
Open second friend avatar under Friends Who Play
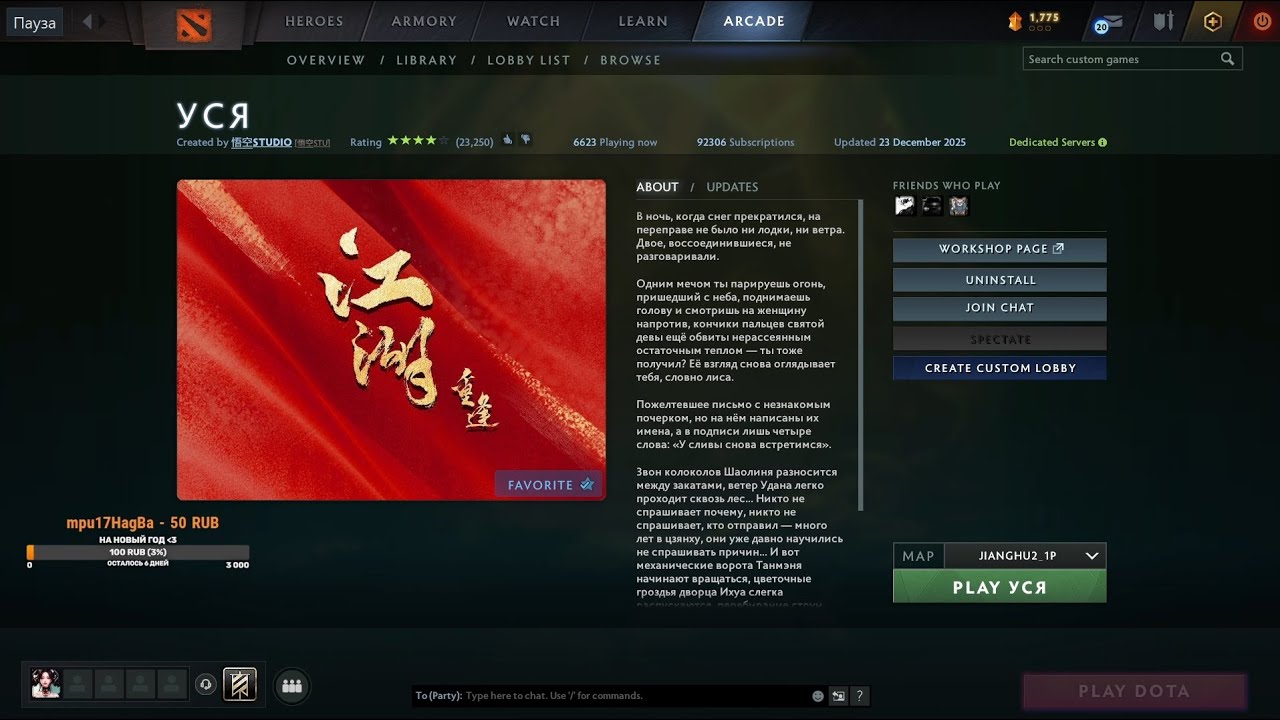(932, 206)
